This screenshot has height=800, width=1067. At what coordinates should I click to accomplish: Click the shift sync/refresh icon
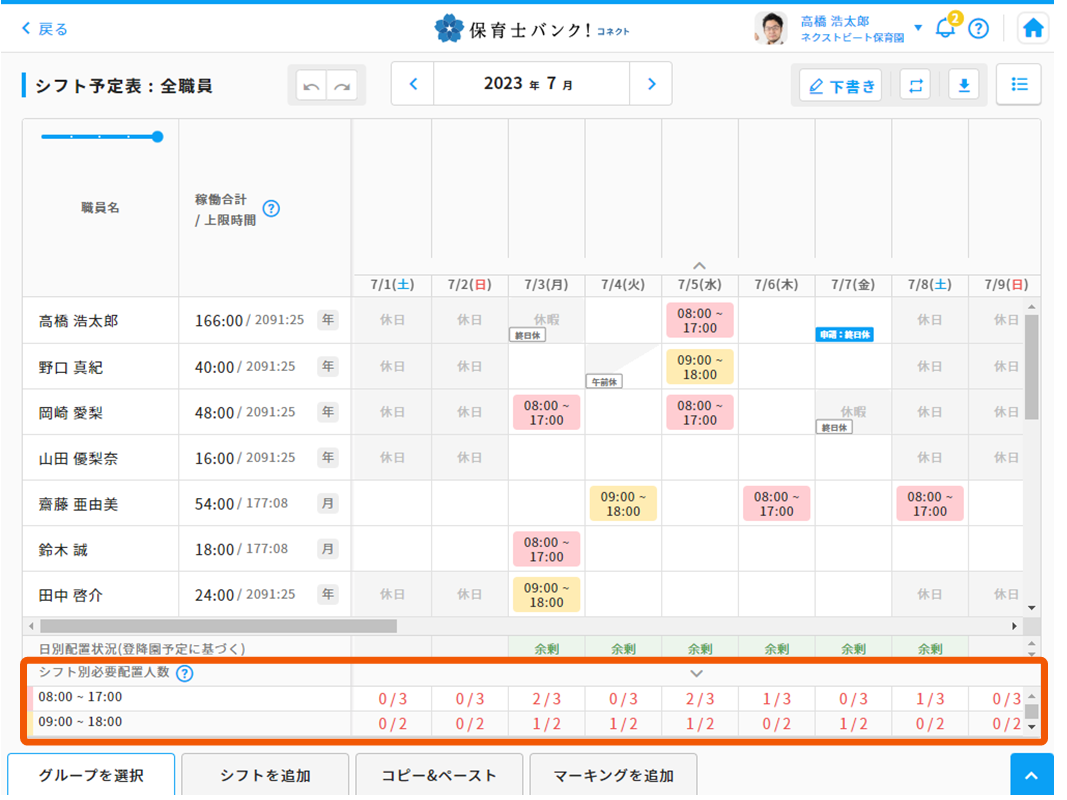tap(914, 85)
